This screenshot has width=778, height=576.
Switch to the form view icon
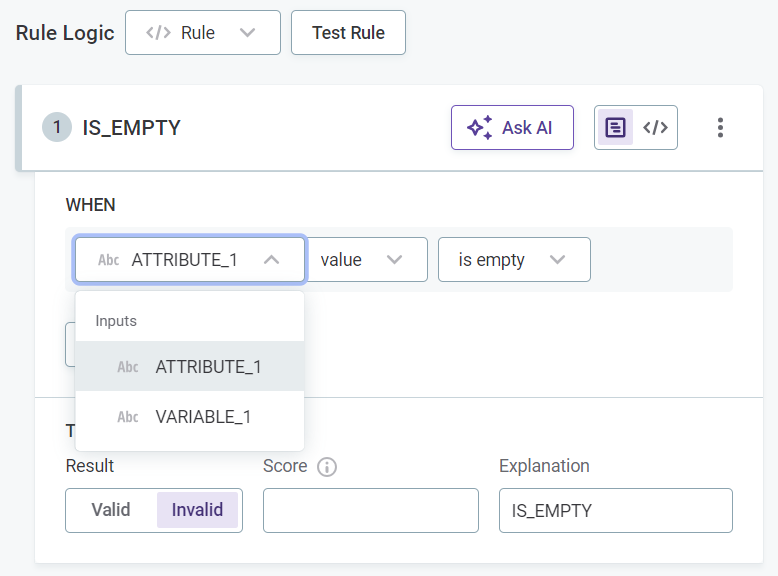click(615, 128)
